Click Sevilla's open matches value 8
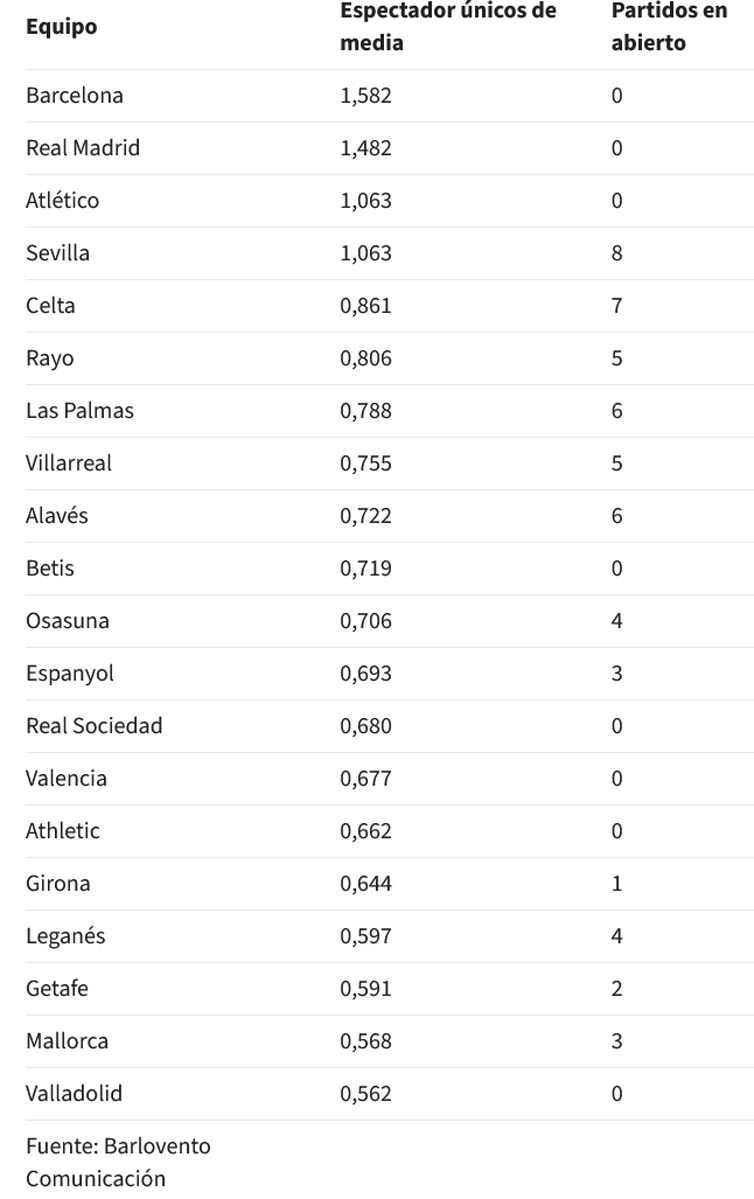The width and height of the screenshot is (754, 1199). coord(616,253)
